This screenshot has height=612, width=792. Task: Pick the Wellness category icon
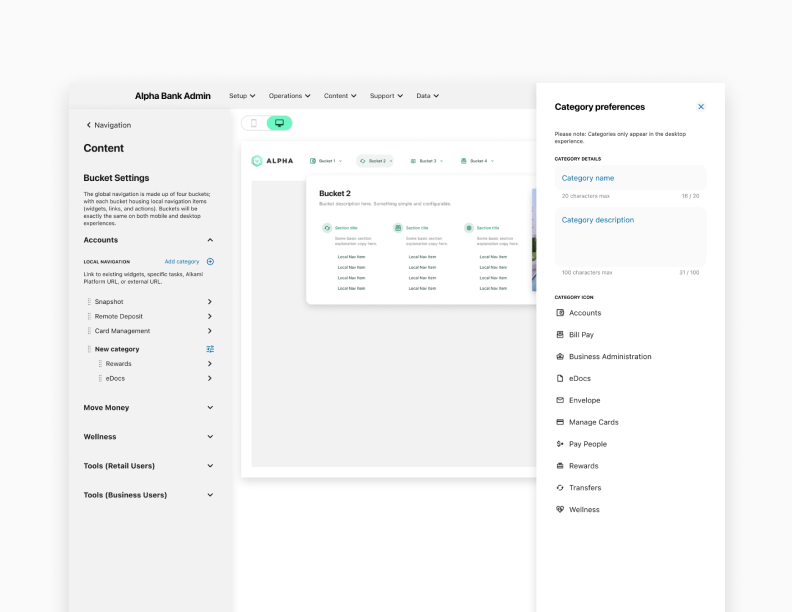click(x=583, y=510)
